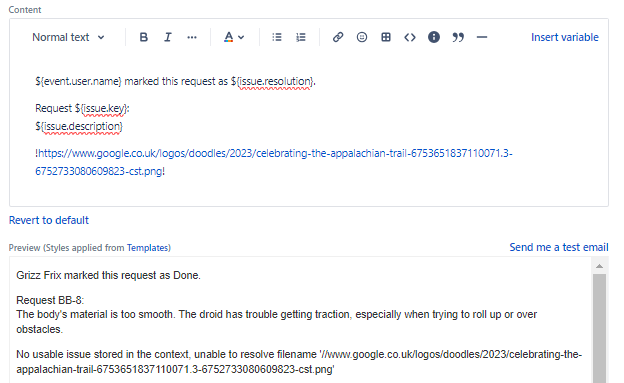Click the 'No usable issue stored' error message
This screenshot has width=624, height=383.
coord(299,362)
